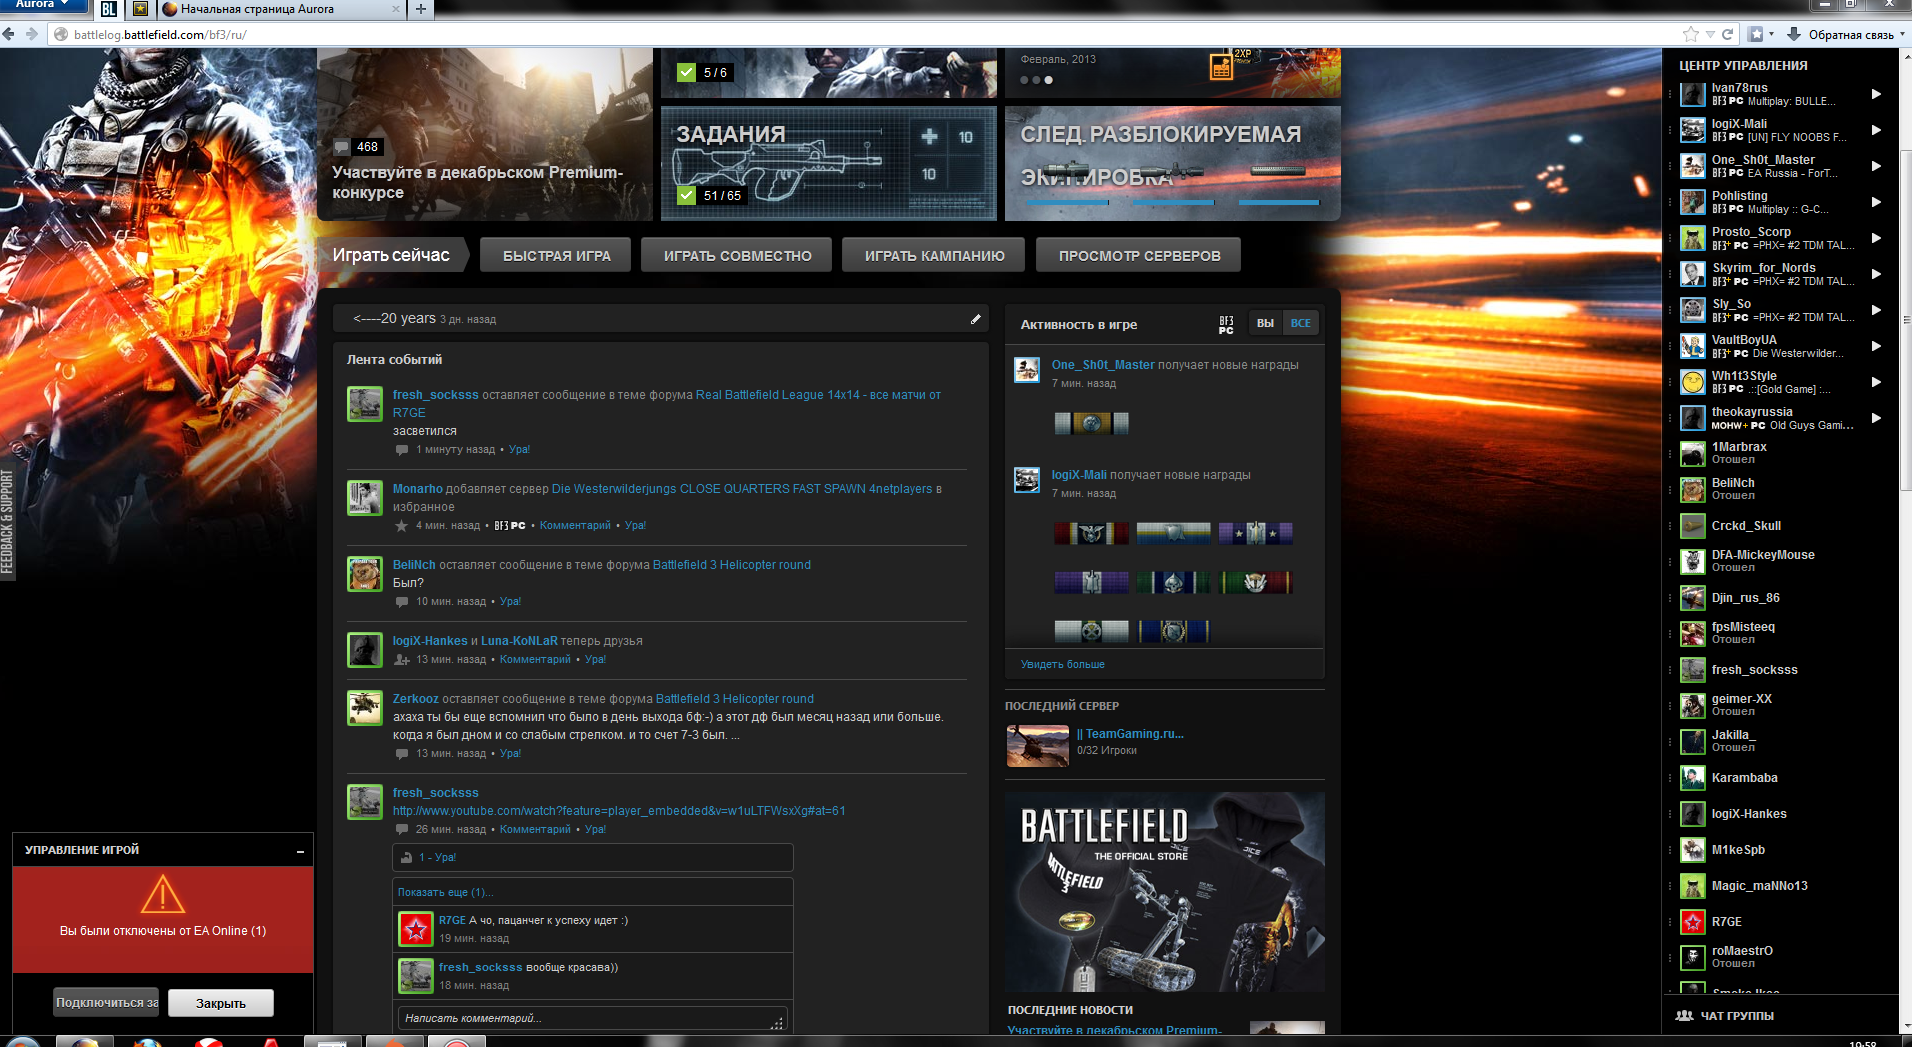Join logiX-Mali game with play arrow
1912x1047 pixels.
click(1876, 130)
